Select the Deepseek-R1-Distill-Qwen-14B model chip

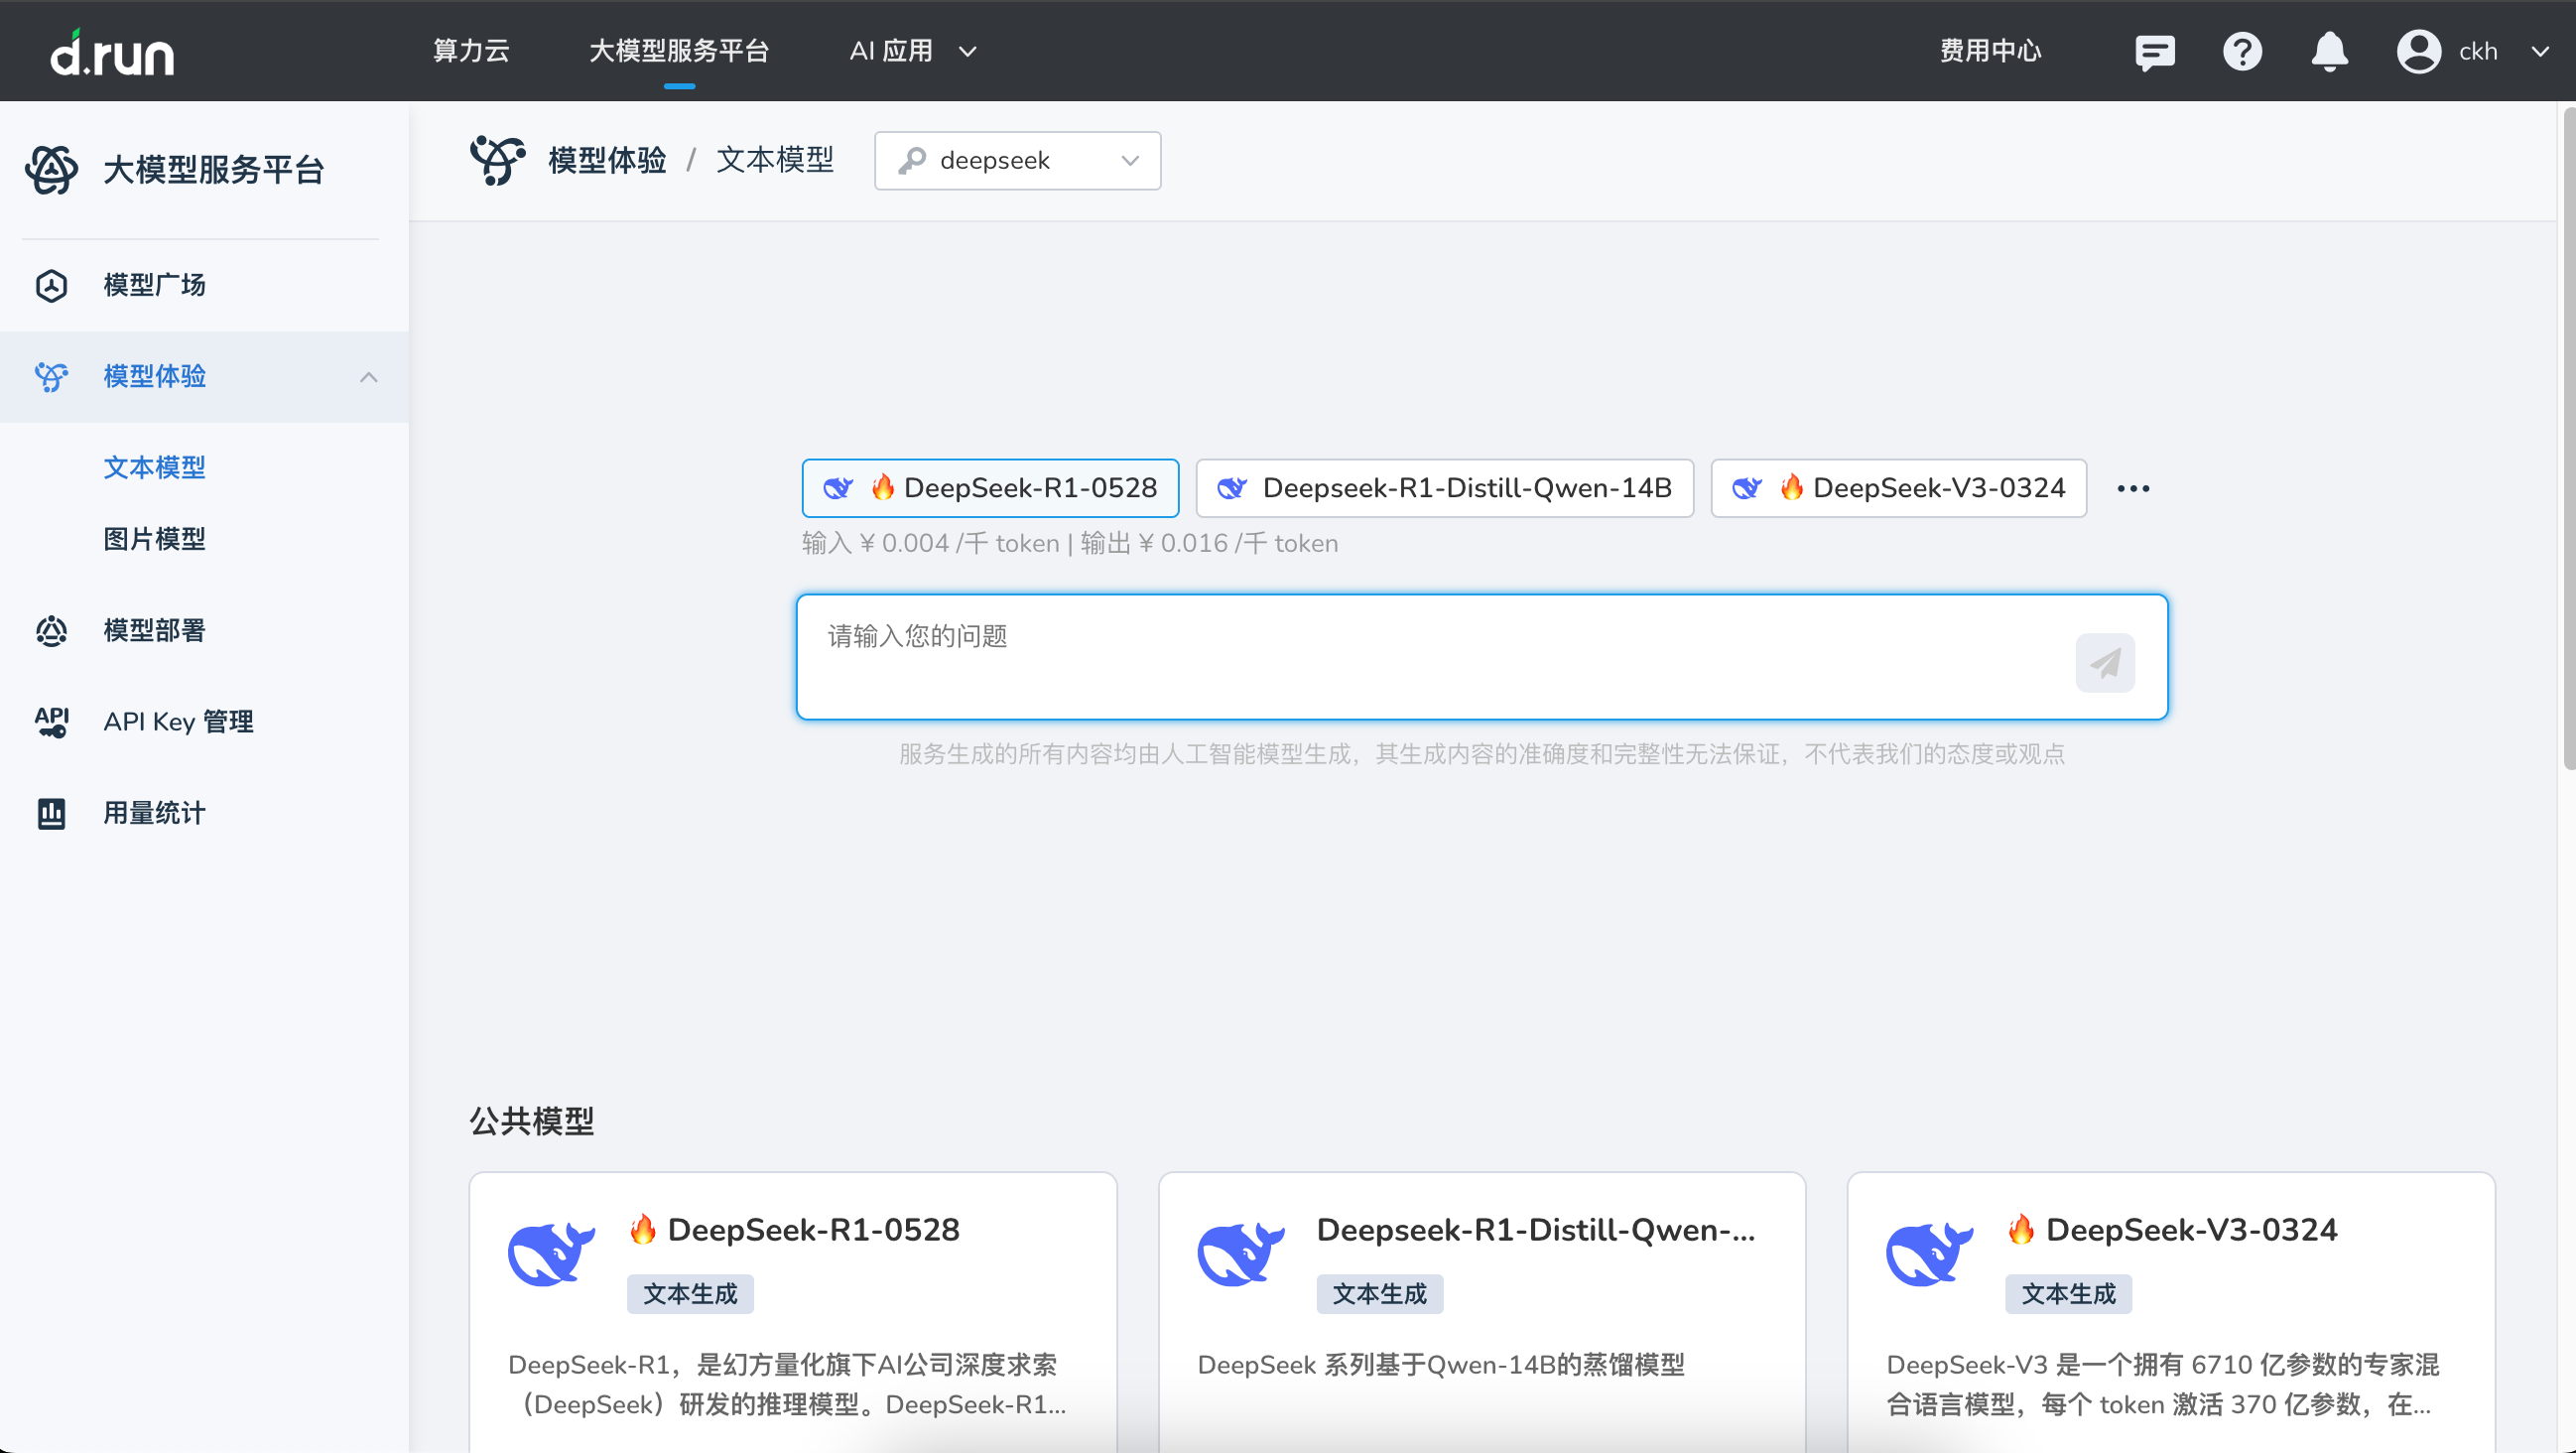click(1444, 488)
